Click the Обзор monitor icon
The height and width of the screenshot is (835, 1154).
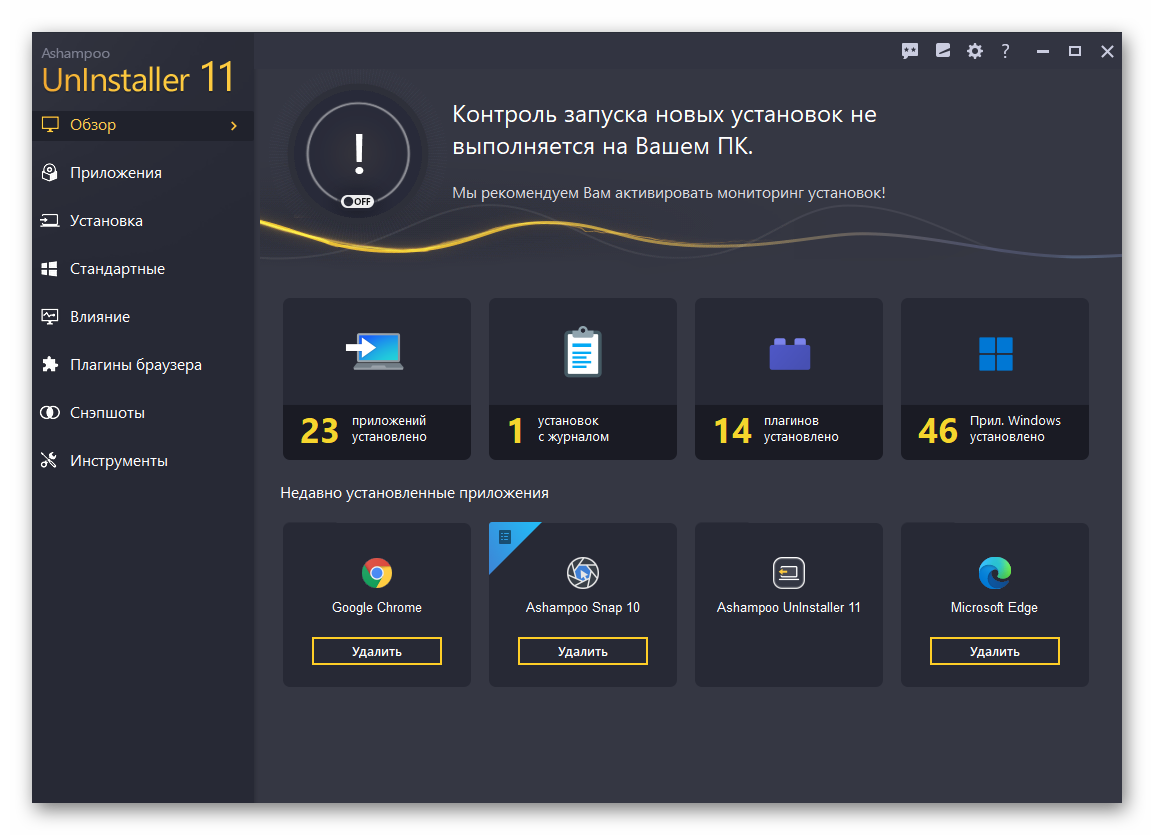(50, 124)
